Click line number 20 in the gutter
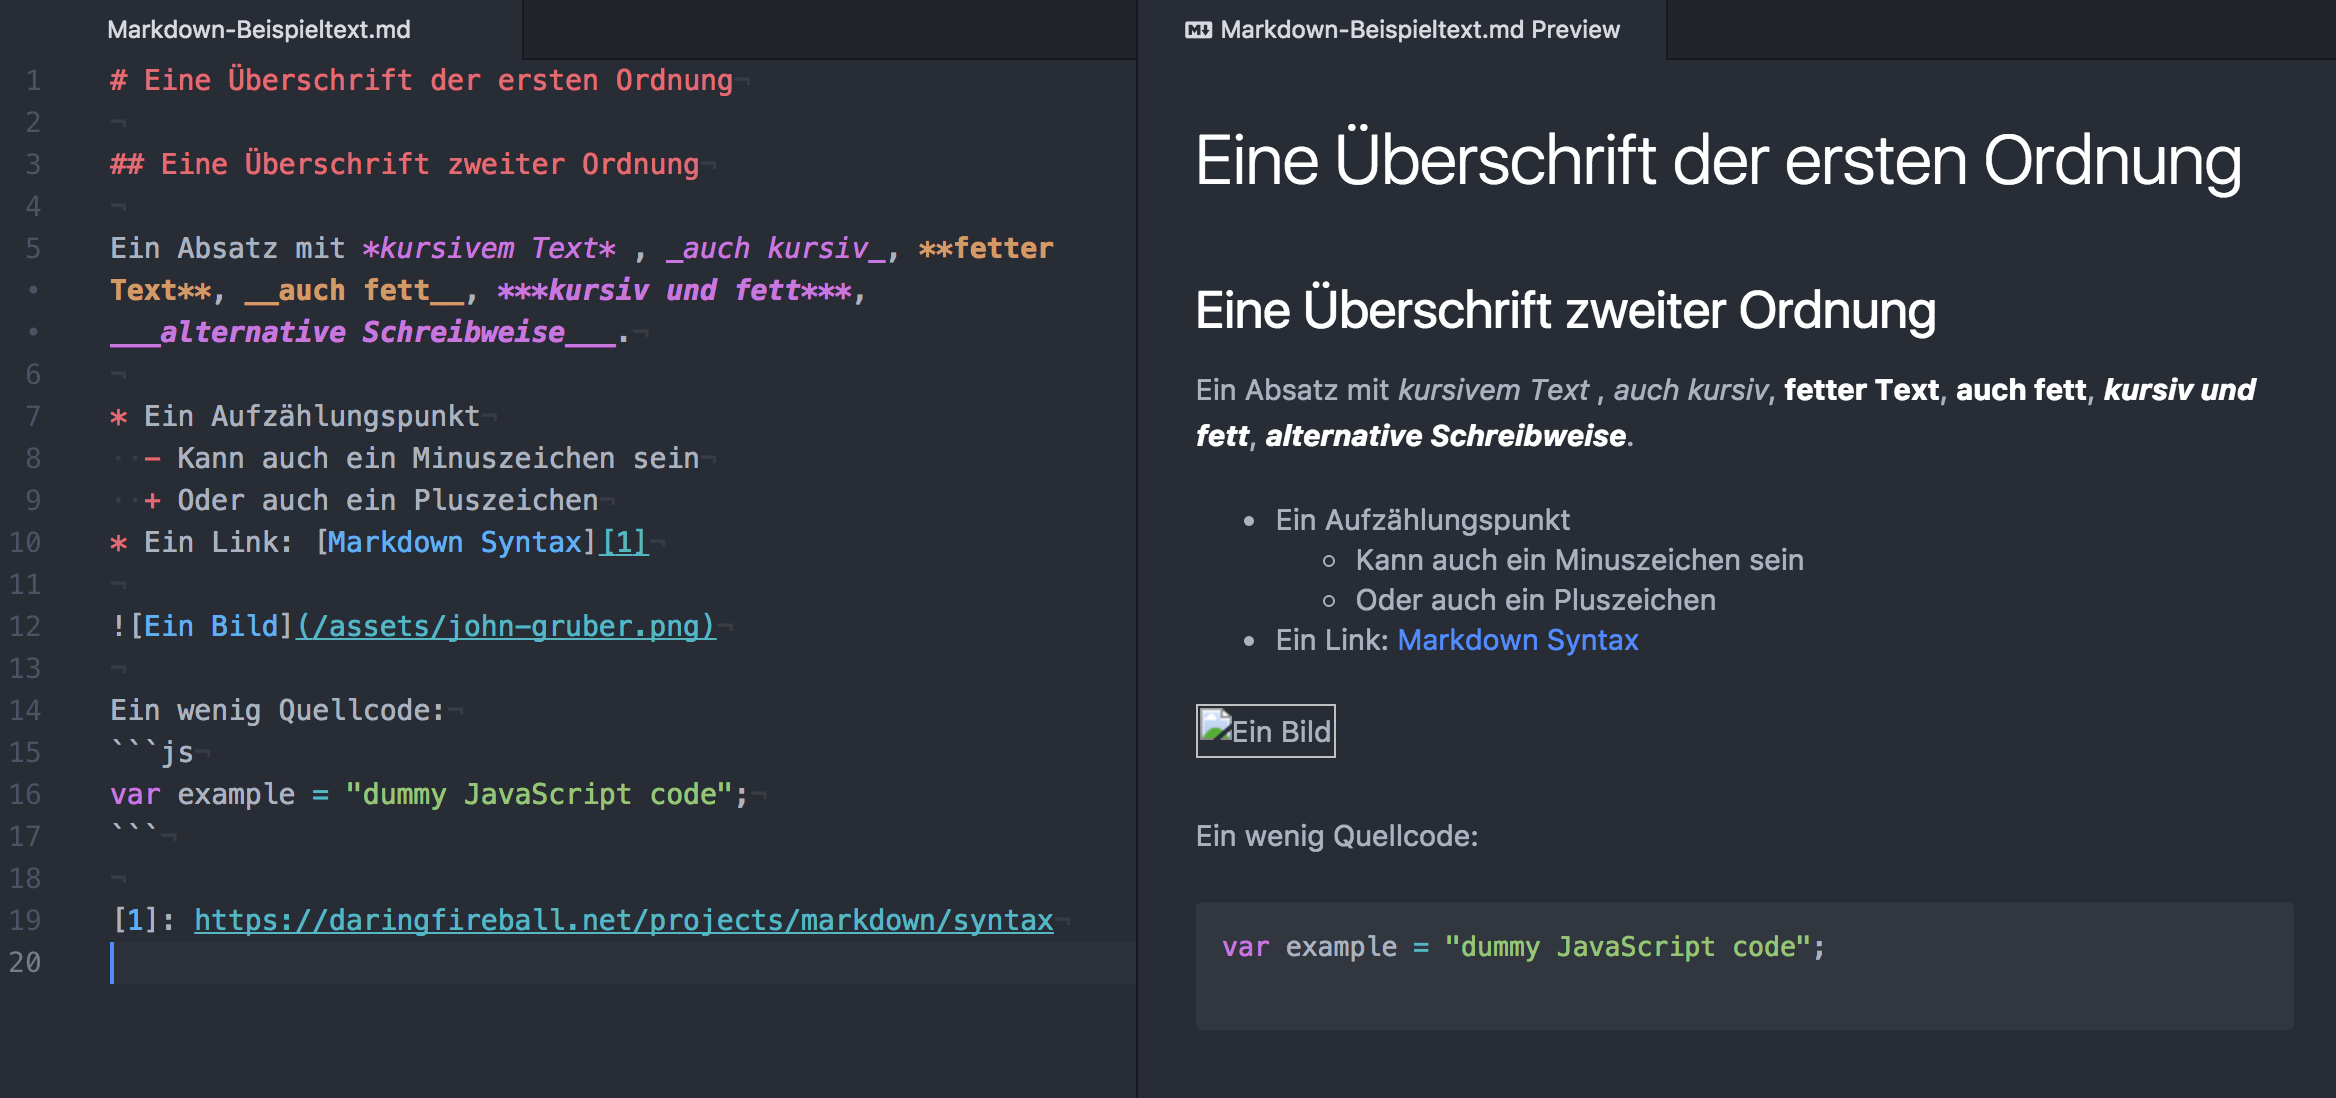 (x=25, y=962)
